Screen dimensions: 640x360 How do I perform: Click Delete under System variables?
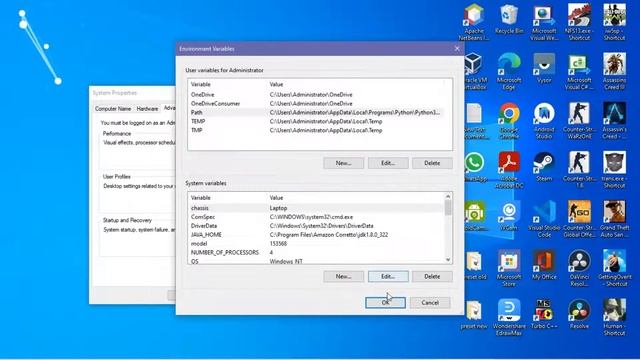click(x=432, y=276)
